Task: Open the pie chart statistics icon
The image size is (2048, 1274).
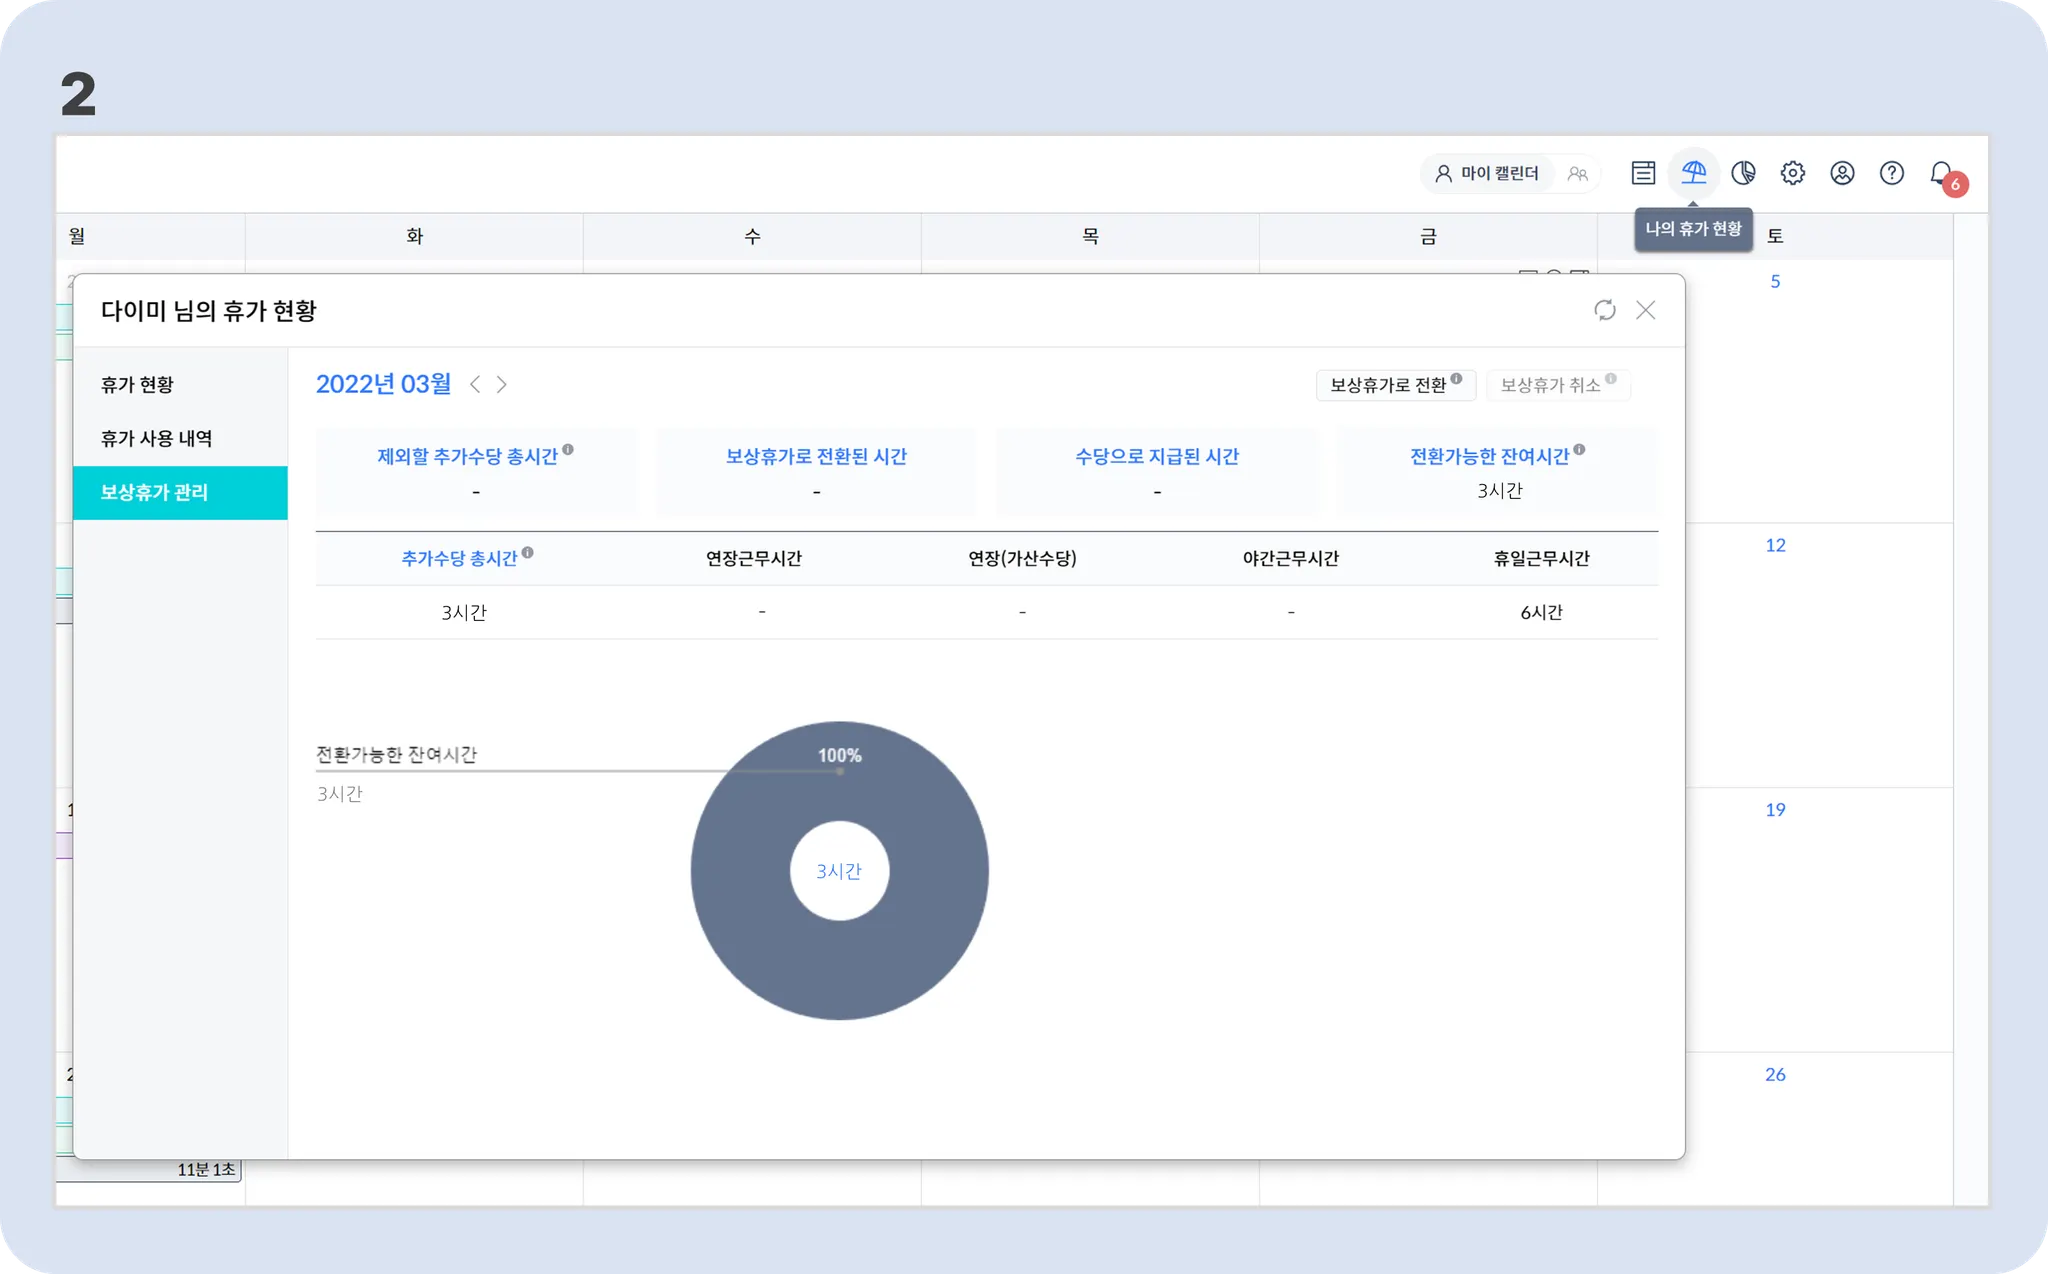Action: click(1743, 173)
